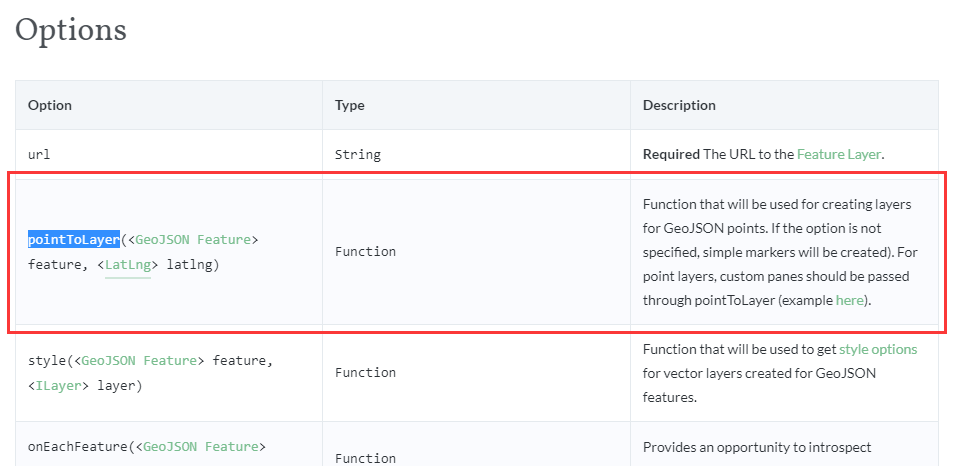The width and height of the screenshot is (953, 466).
Task: Follow the 'here' example link
Action: pos(849,299)
